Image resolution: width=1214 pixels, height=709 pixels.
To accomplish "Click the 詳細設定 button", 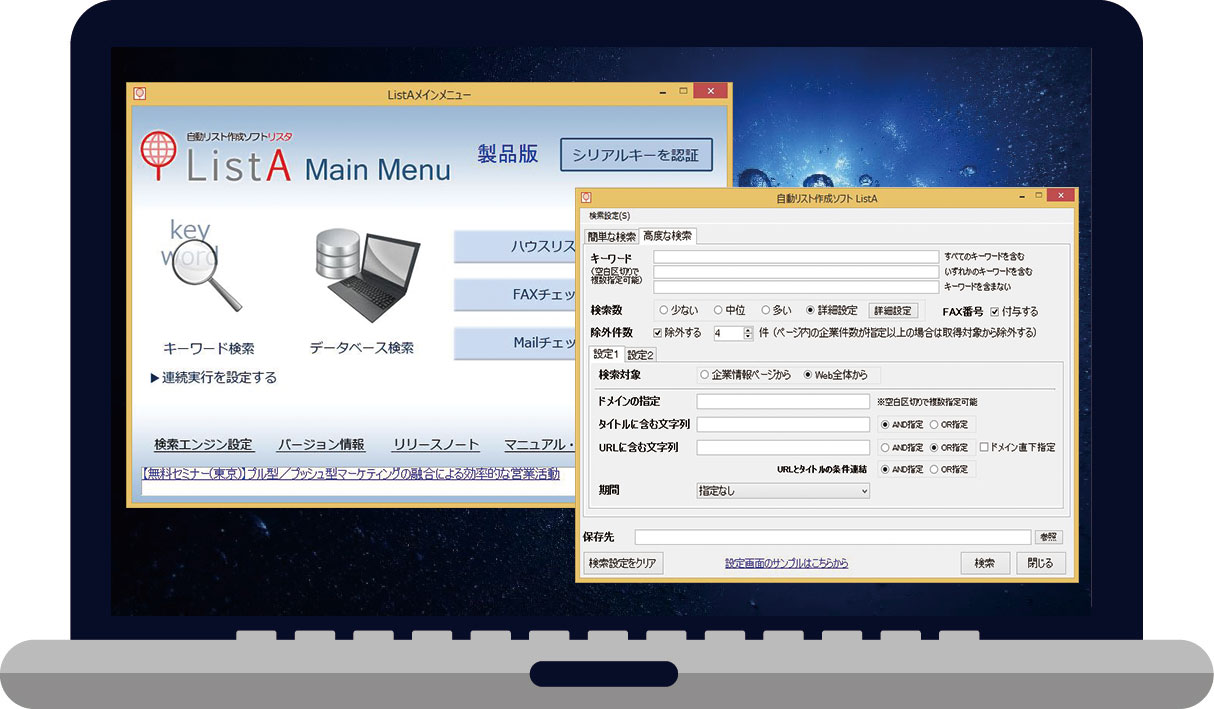I will click(892, 311).
